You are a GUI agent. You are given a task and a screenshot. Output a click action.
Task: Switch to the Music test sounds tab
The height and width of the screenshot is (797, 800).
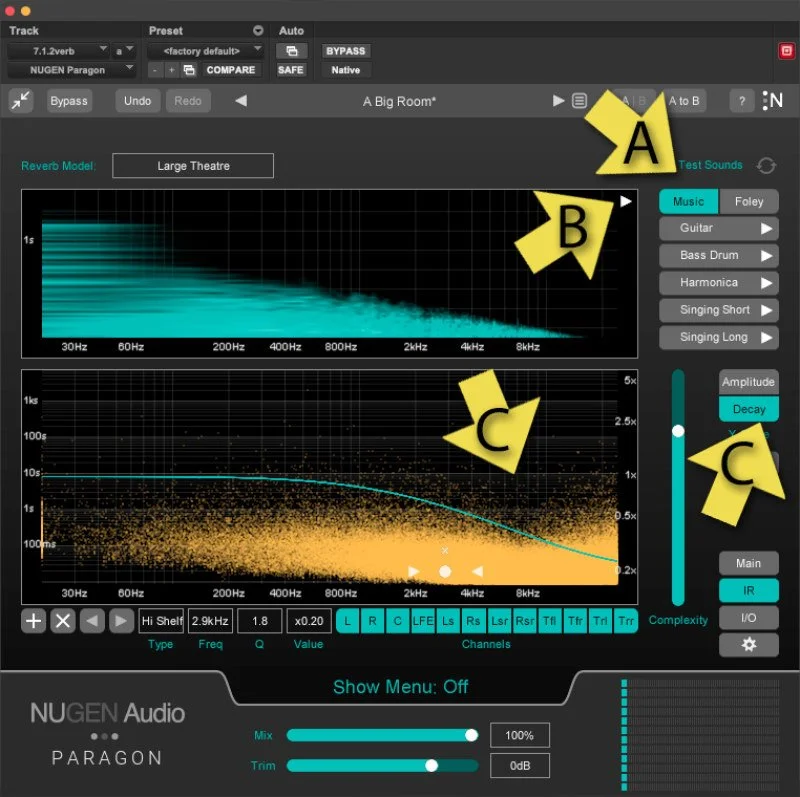(x=688, y=202)
